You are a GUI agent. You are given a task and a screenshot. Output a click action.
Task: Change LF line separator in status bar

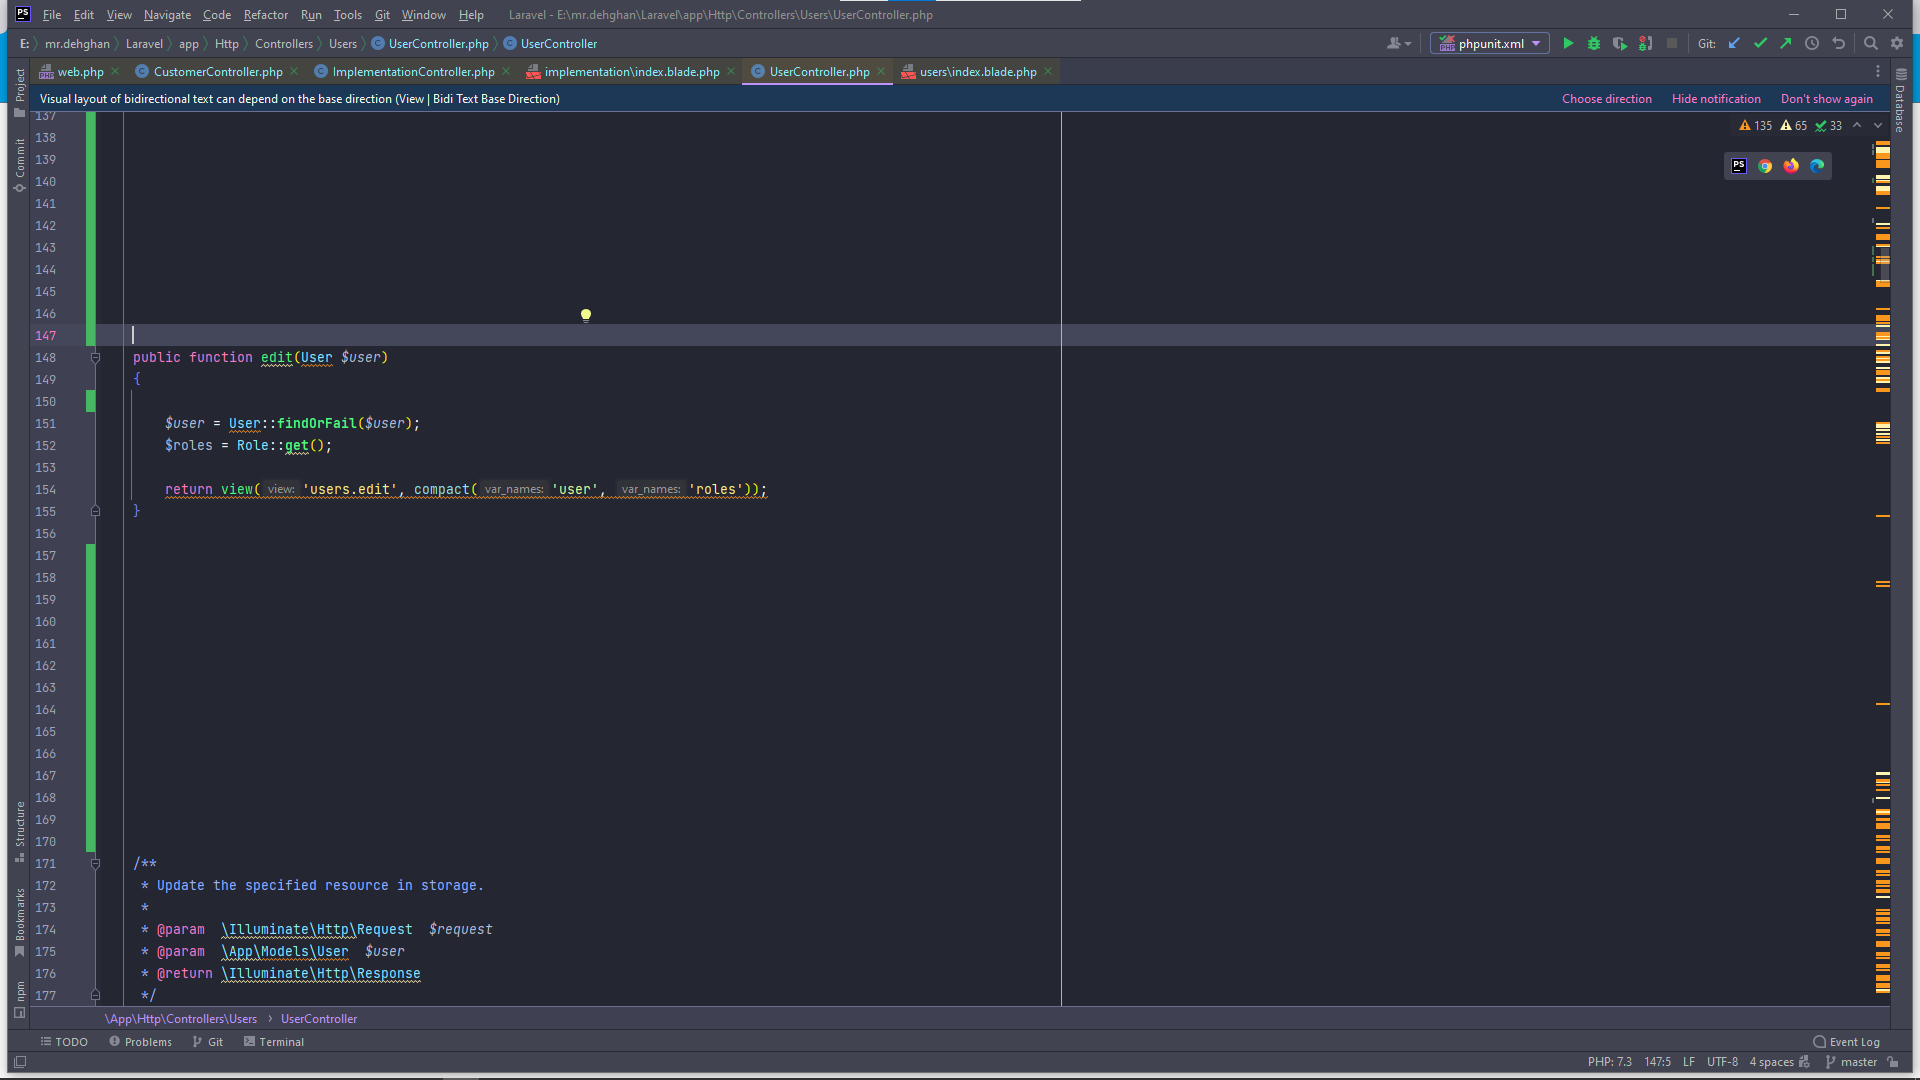click(1689, 1063)
